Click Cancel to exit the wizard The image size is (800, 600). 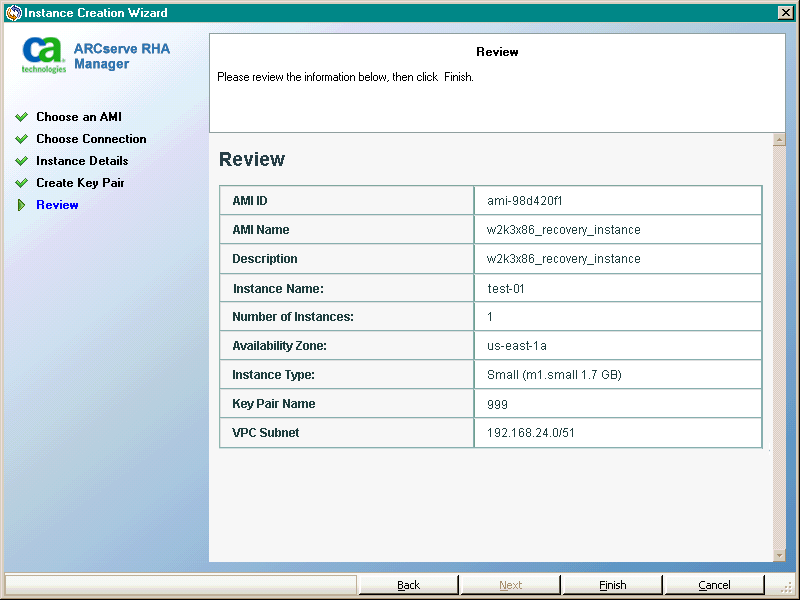point(714,585)
